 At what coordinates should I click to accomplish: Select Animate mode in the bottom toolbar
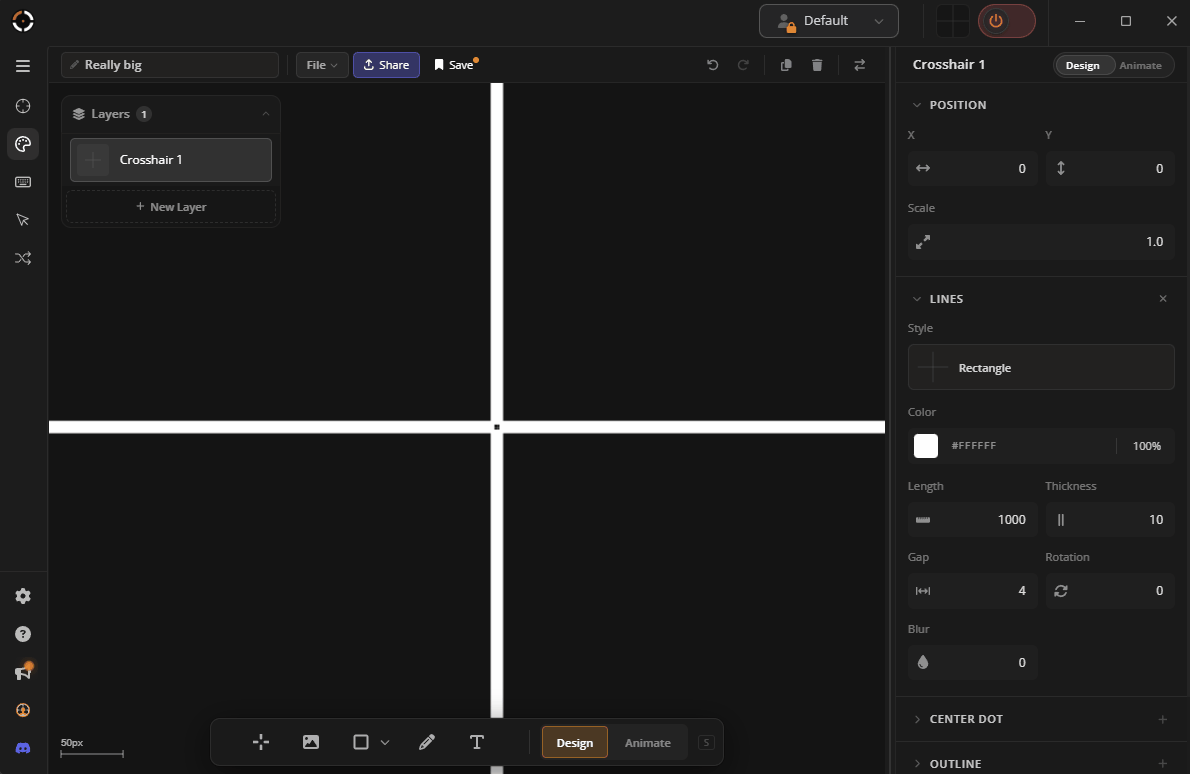(x=647, y=742)
